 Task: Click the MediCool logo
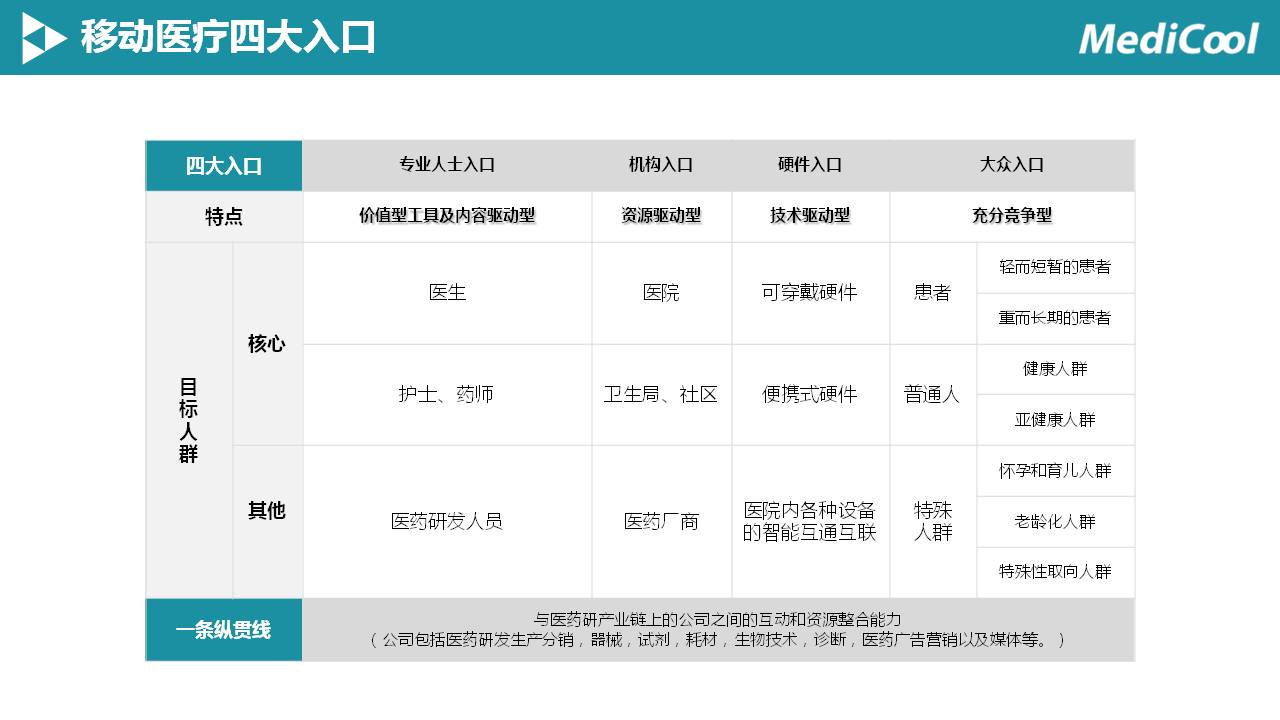click(1168, 38)
